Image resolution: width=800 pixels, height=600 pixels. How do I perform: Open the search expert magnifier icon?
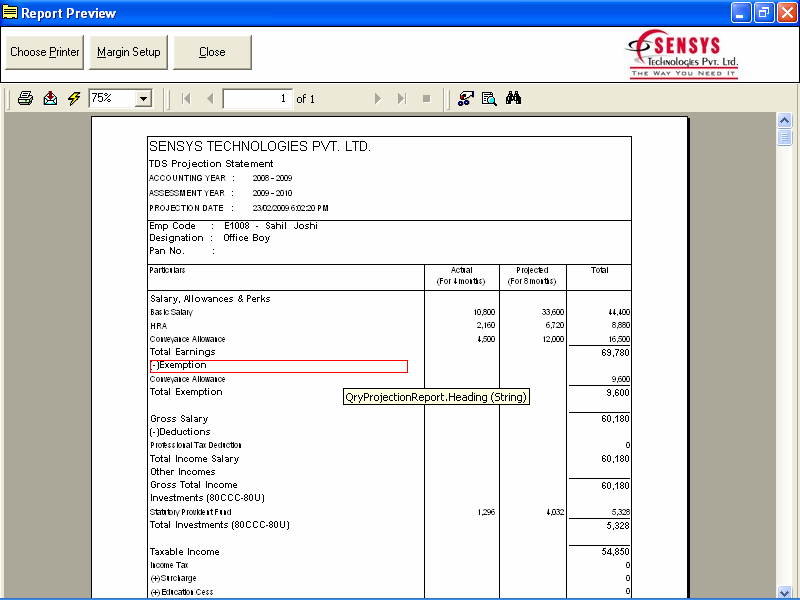click(x=489, y=98)
